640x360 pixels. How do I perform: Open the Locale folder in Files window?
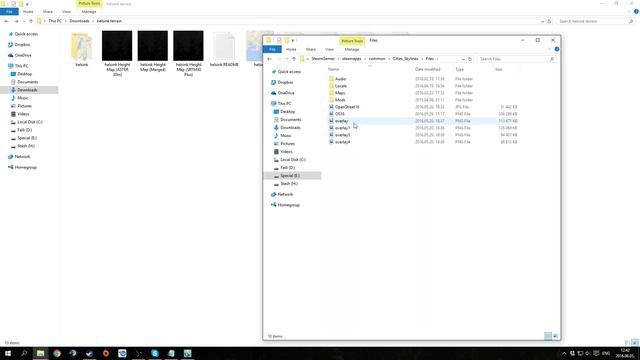coord(341,86)
